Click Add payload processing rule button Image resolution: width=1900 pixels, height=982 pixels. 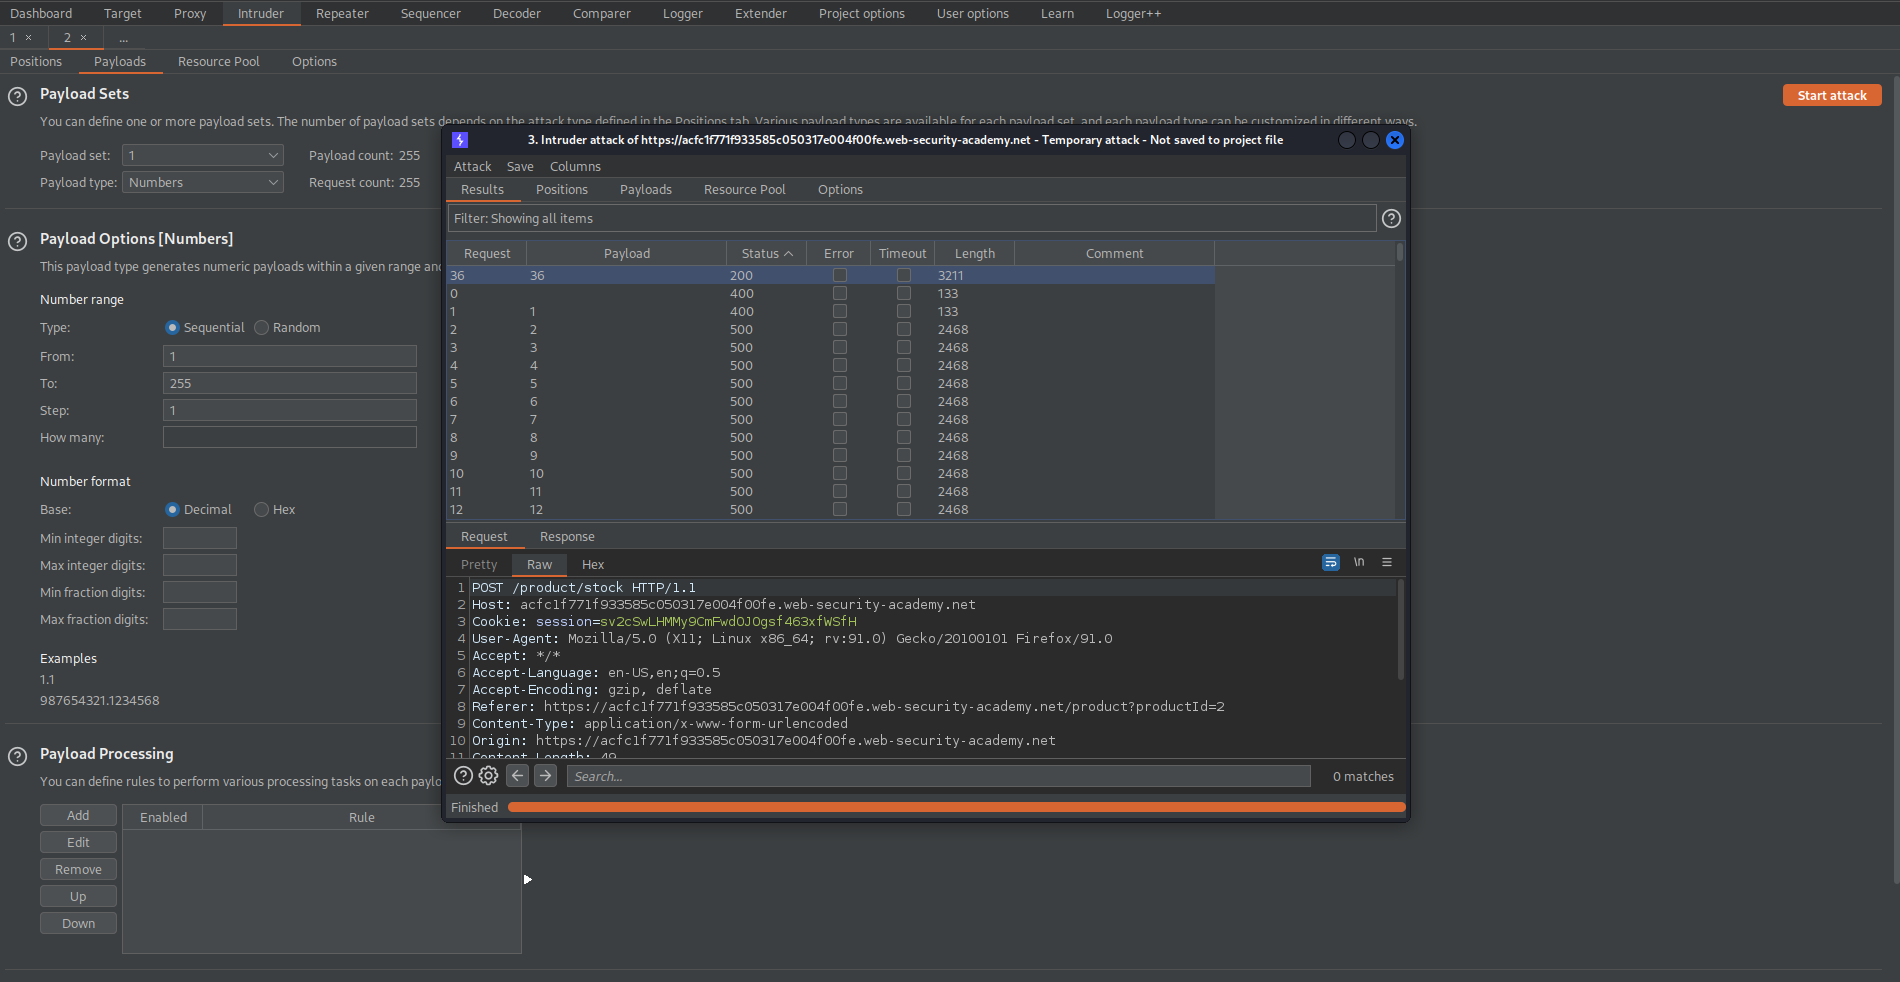pyautogui.click(x=78, y=815)
